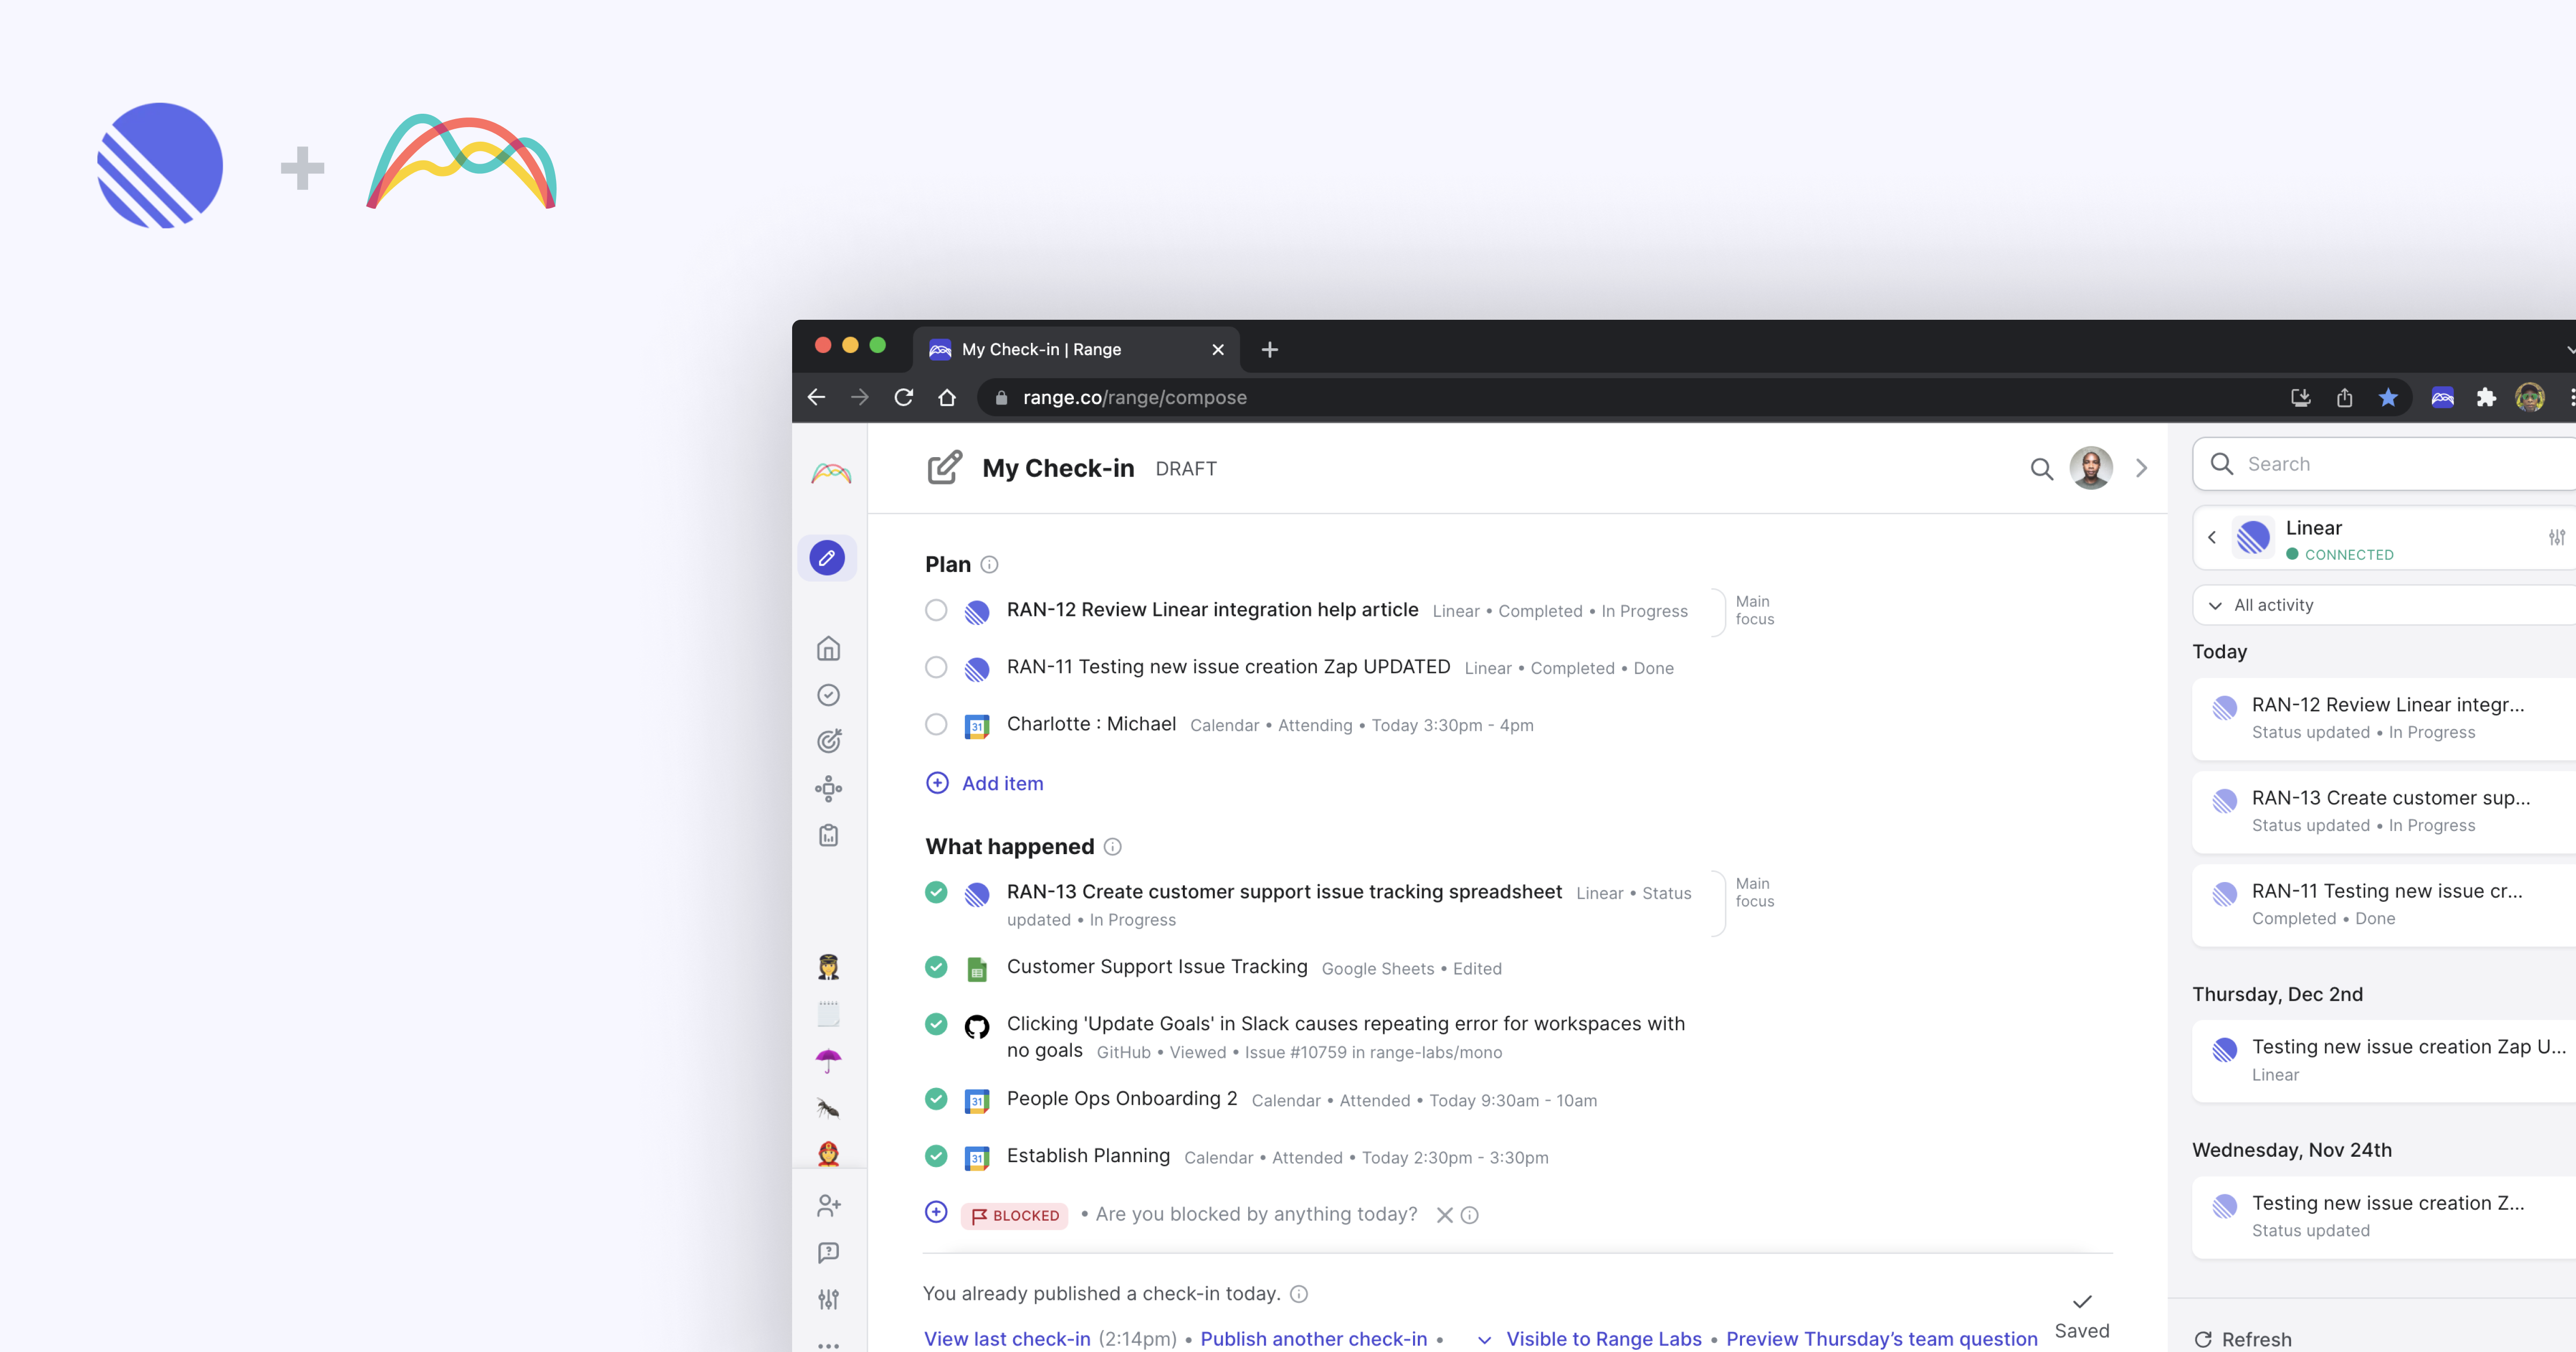Click the browser home icon

[x=946, y=397]
